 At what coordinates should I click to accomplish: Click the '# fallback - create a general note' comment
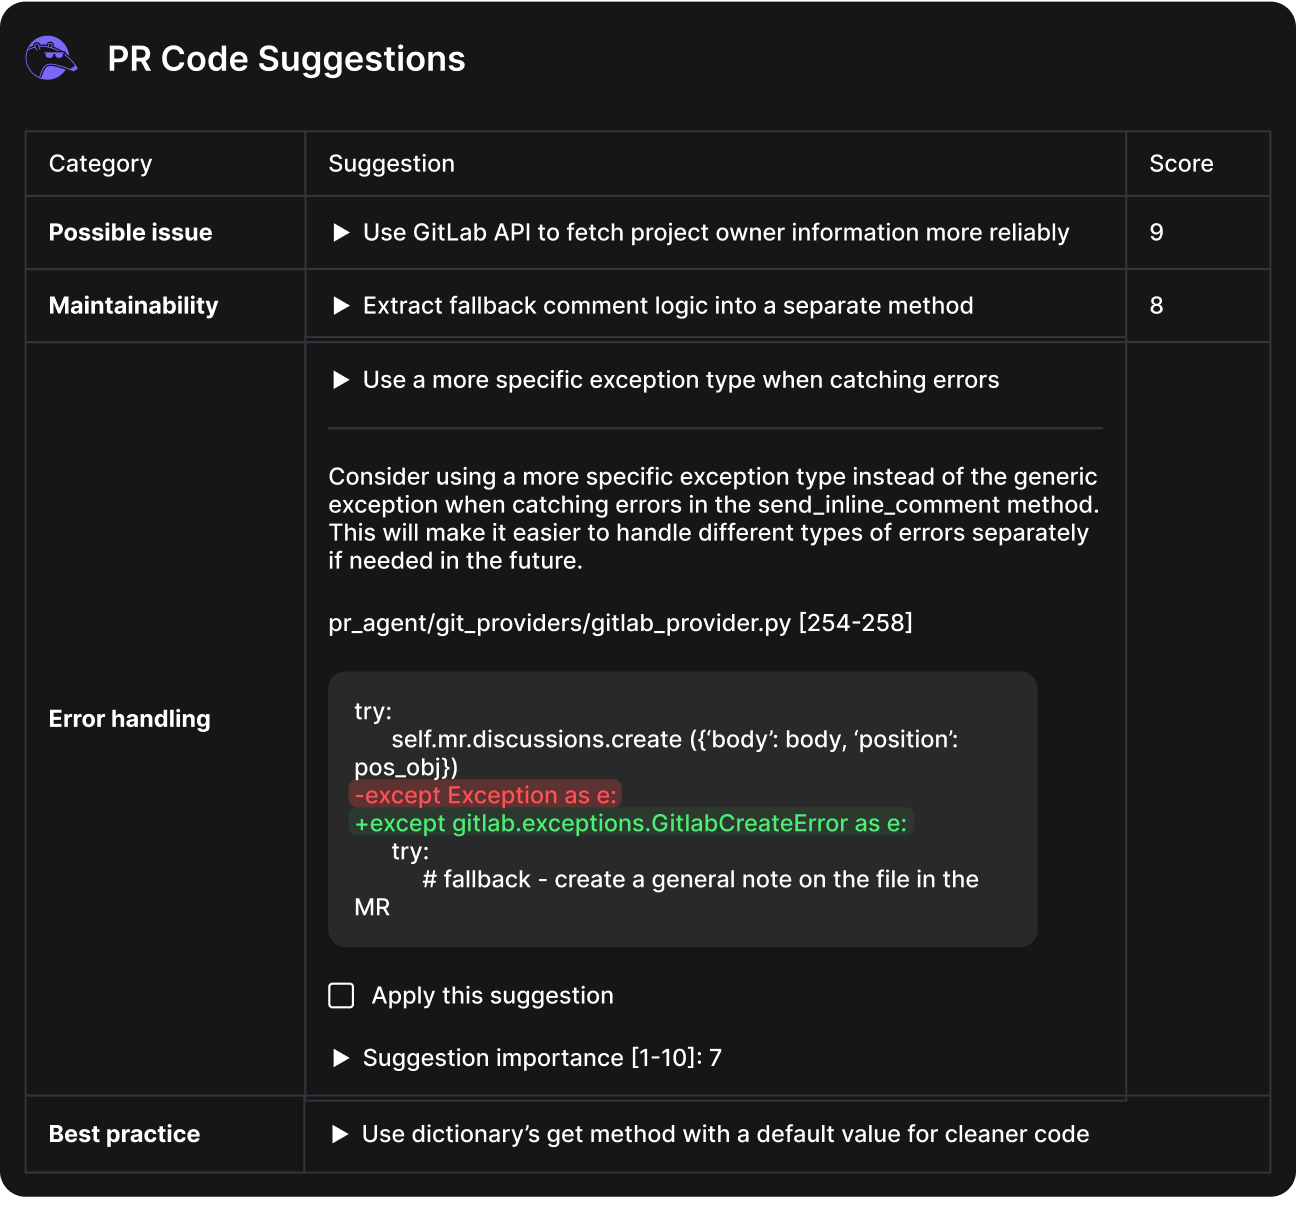point(667,893)
